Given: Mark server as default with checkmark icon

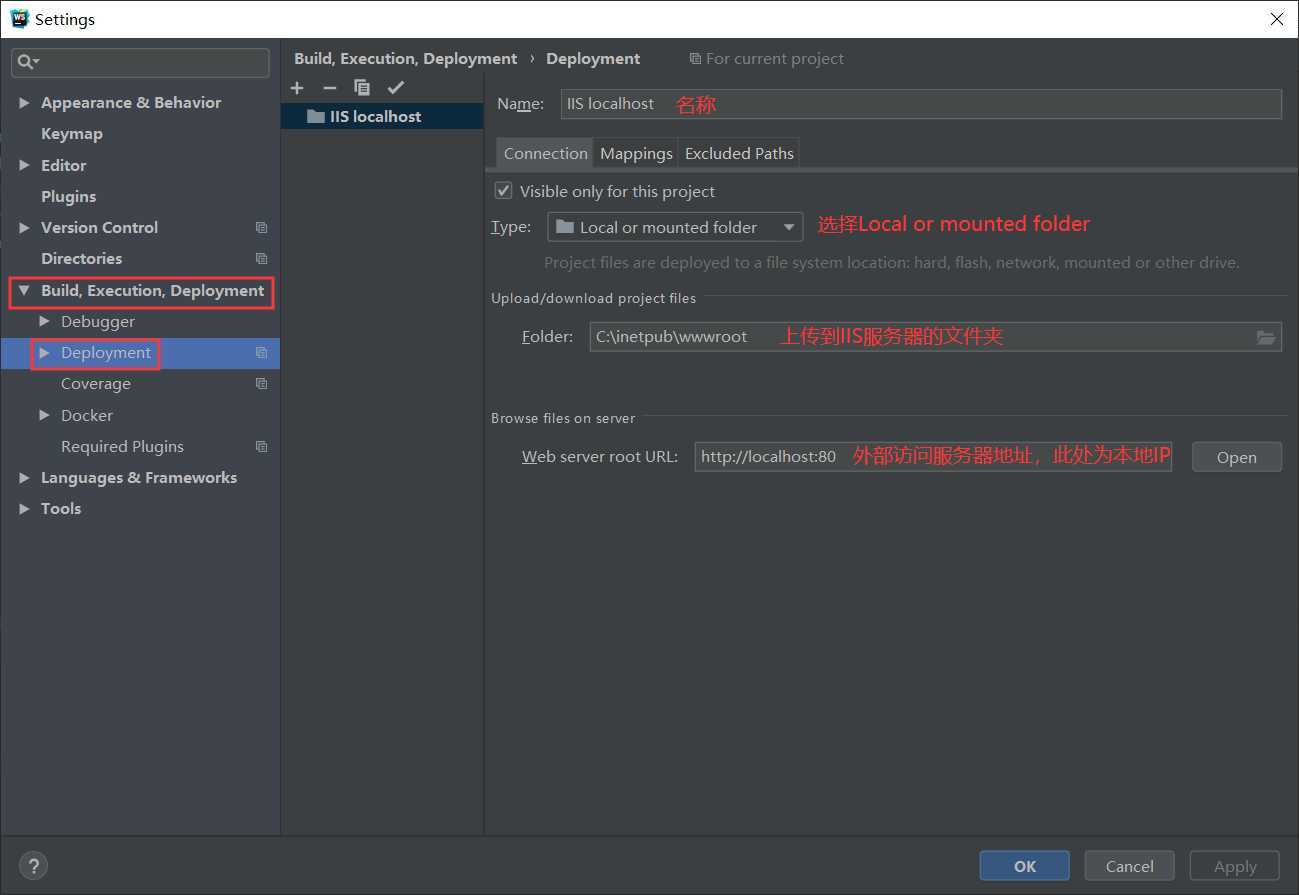Looking at the screenshot, I should (396, 88).
